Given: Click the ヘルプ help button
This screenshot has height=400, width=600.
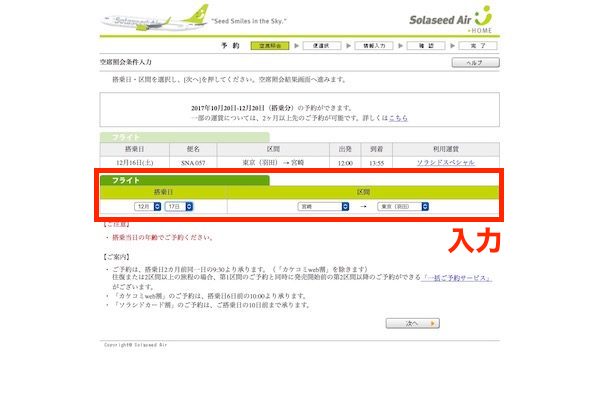Looking at the screenshot, I should [475, 62].
